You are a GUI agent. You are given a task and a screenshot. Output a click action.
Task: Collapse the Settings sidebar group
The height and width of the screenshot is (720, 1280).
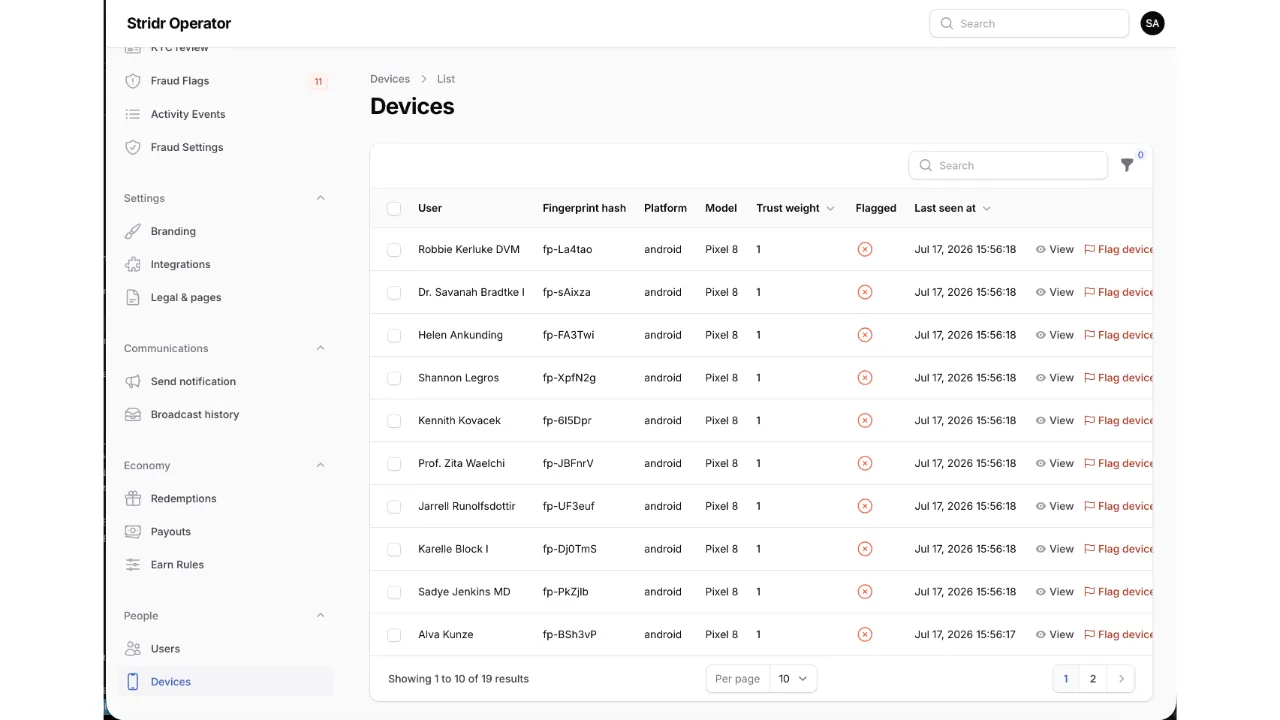tap(320, 198)
